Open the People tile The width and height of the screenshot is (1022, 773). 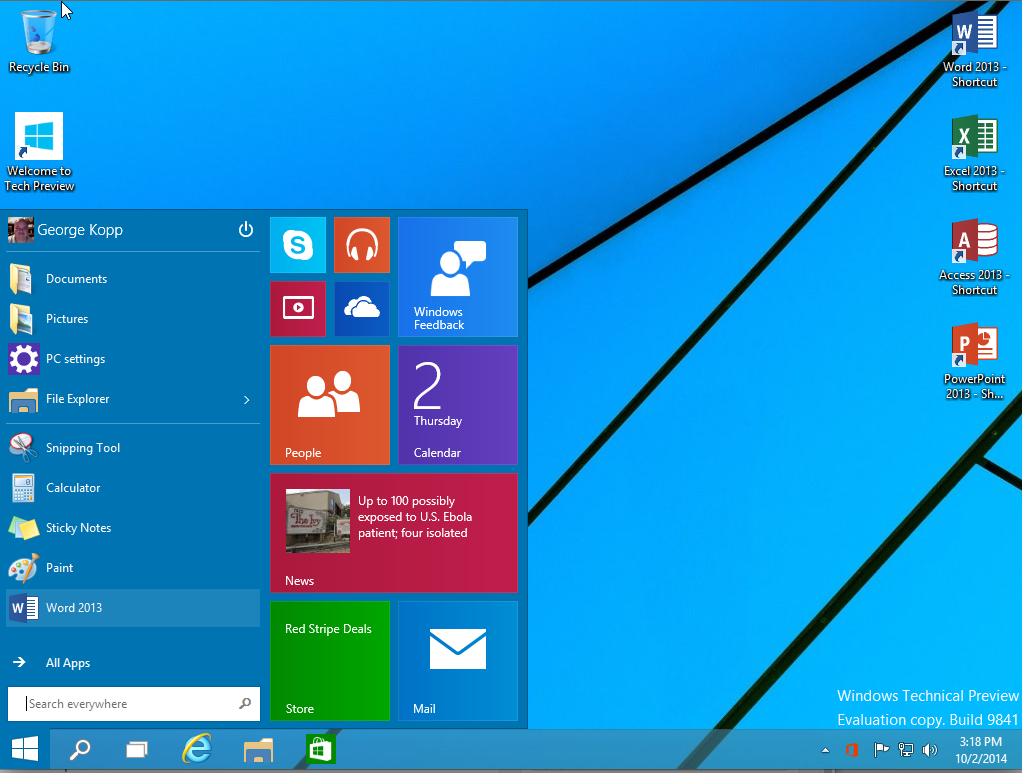[330, 405]
